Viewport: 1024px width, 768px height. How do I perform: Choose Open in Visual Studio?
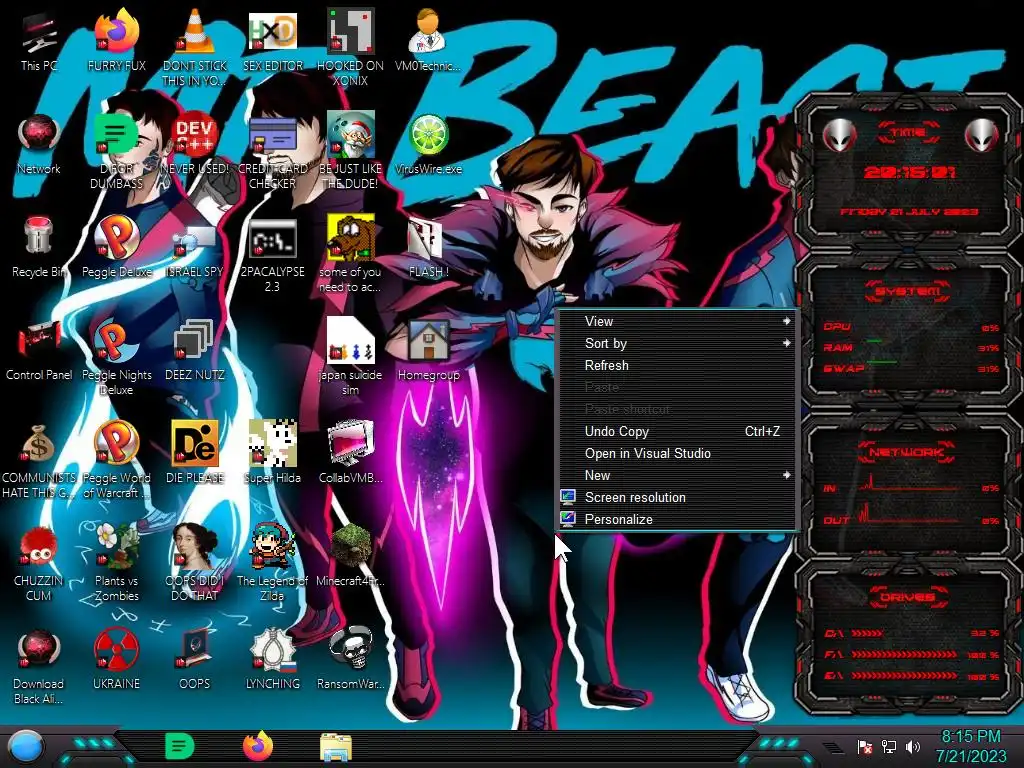[677, 453]
